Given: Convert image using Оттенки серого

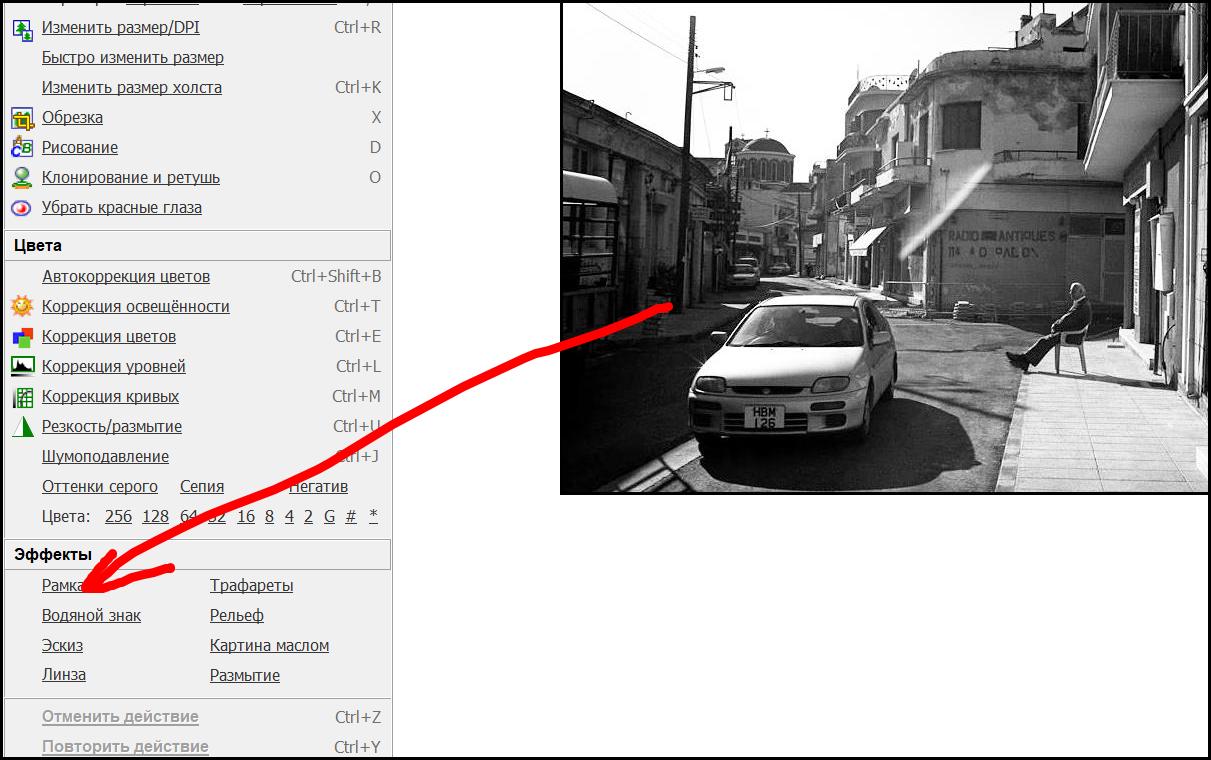Looking at the screenshot, I should [x=100, y=487].
